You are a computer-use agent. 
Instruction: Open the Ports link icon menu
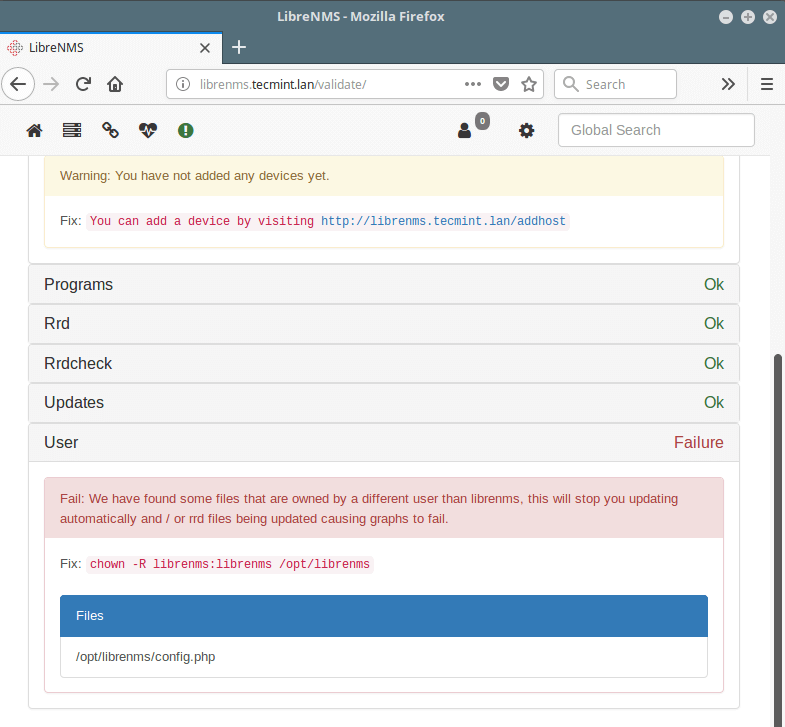pos(110,130)
